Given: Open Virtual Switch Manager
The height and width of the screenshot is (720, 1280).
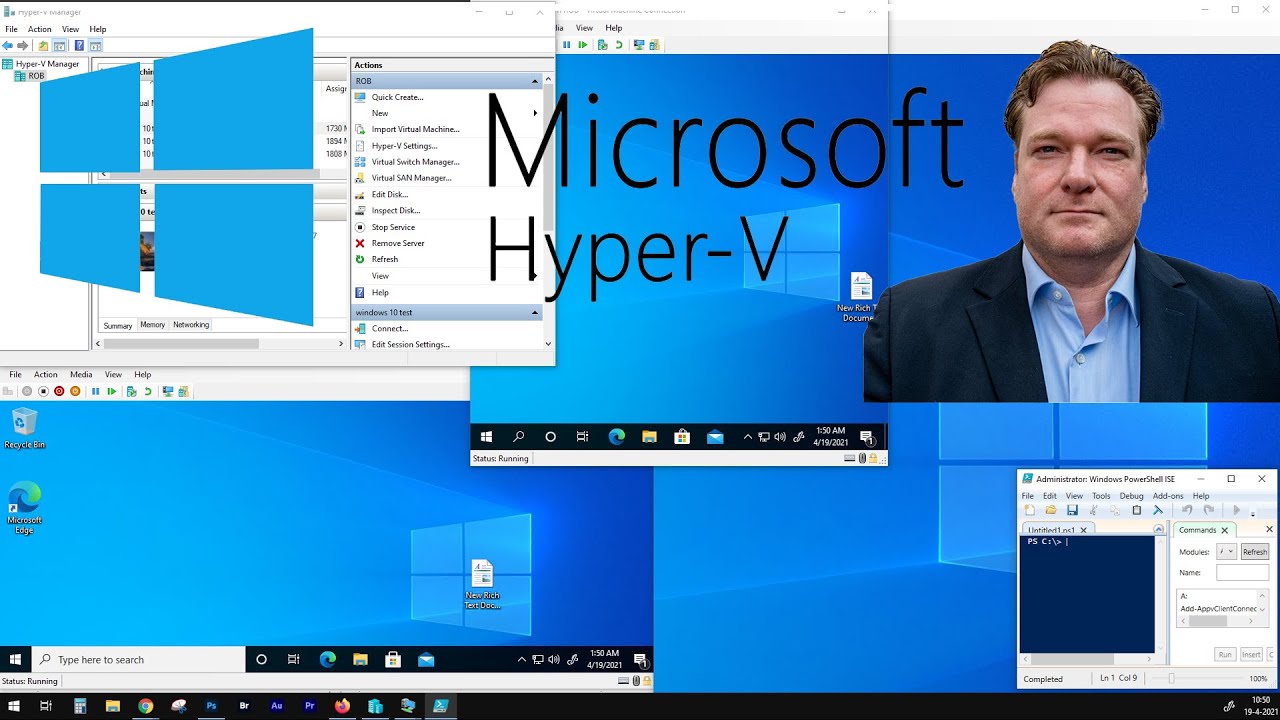Looking at the screenshot, I should pyautogui.click(x=415, y=162).
